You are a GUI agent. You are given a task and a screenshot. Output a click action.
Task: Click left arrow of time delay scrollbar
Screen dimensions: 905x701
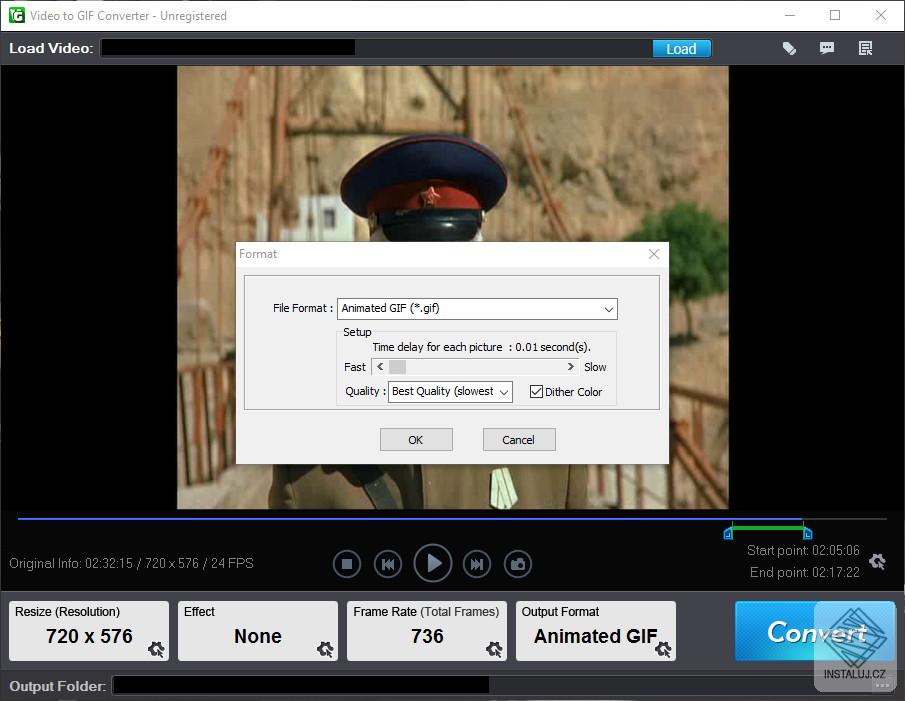(380, 367)
